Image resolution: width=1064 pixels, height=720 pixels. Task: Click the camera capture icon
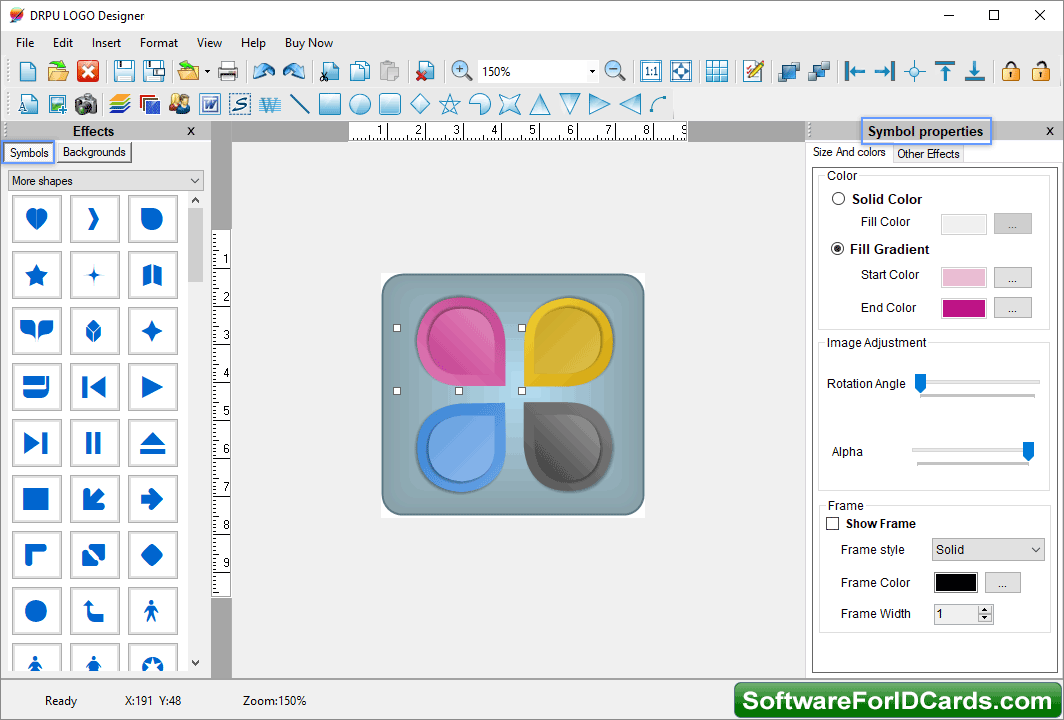coord(86,104)
